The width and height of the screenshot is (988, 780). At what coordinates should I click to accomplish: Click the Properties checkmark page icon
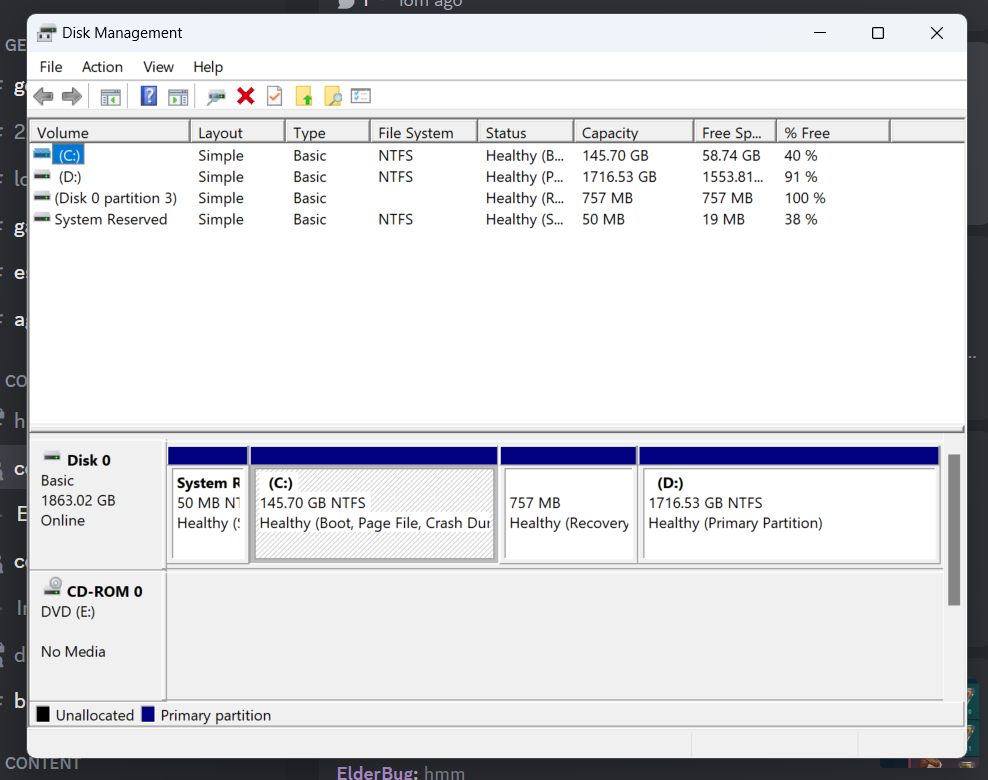tap(274, 97)
